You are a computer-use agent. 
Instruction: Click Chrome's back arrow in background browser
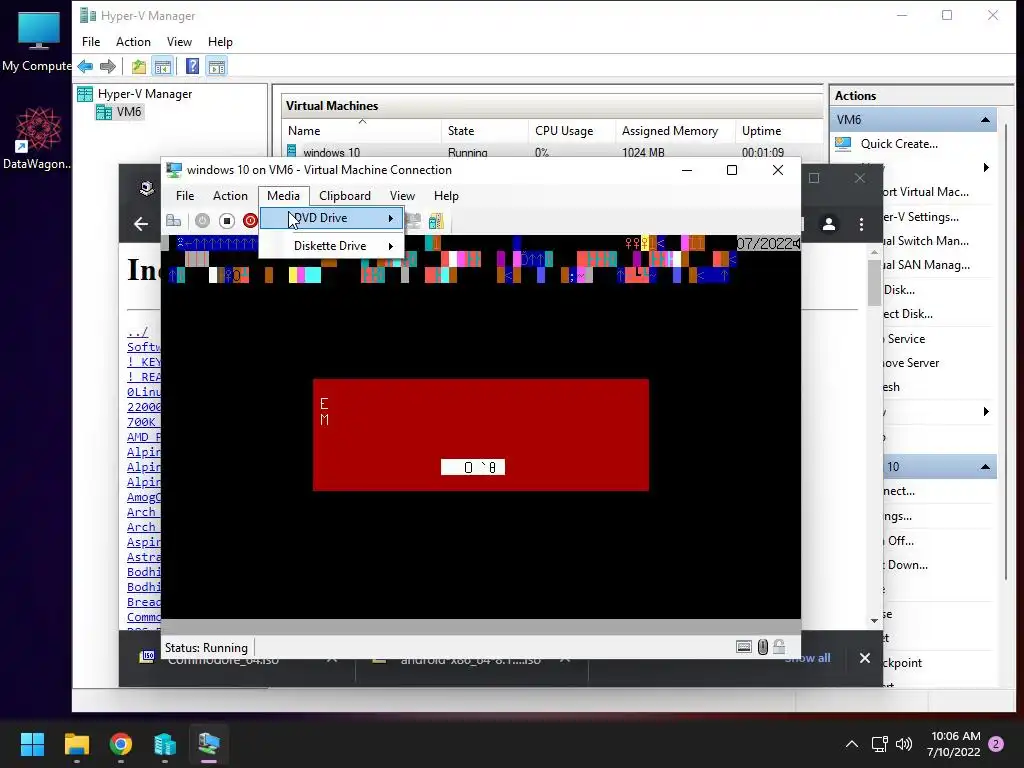pyautogui.click(x=141, y=224)
